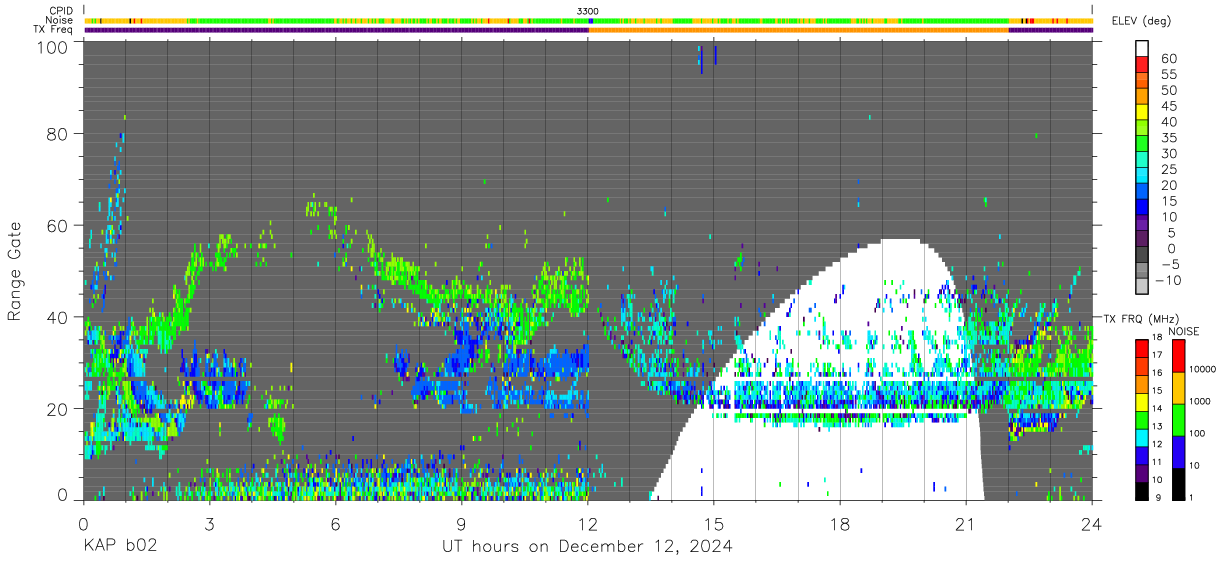Click the '3' hour tick on the x-axis
Viewport: 1228px width, 567px height.
point(209,523)
